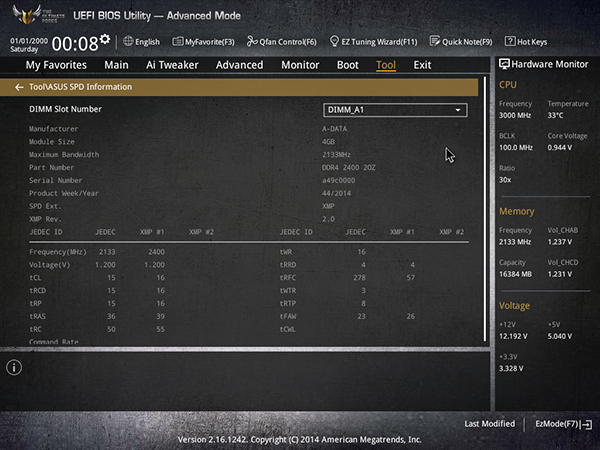Click the Hot Keys question mark icon

pyautogui.click(x=510, y=41)
